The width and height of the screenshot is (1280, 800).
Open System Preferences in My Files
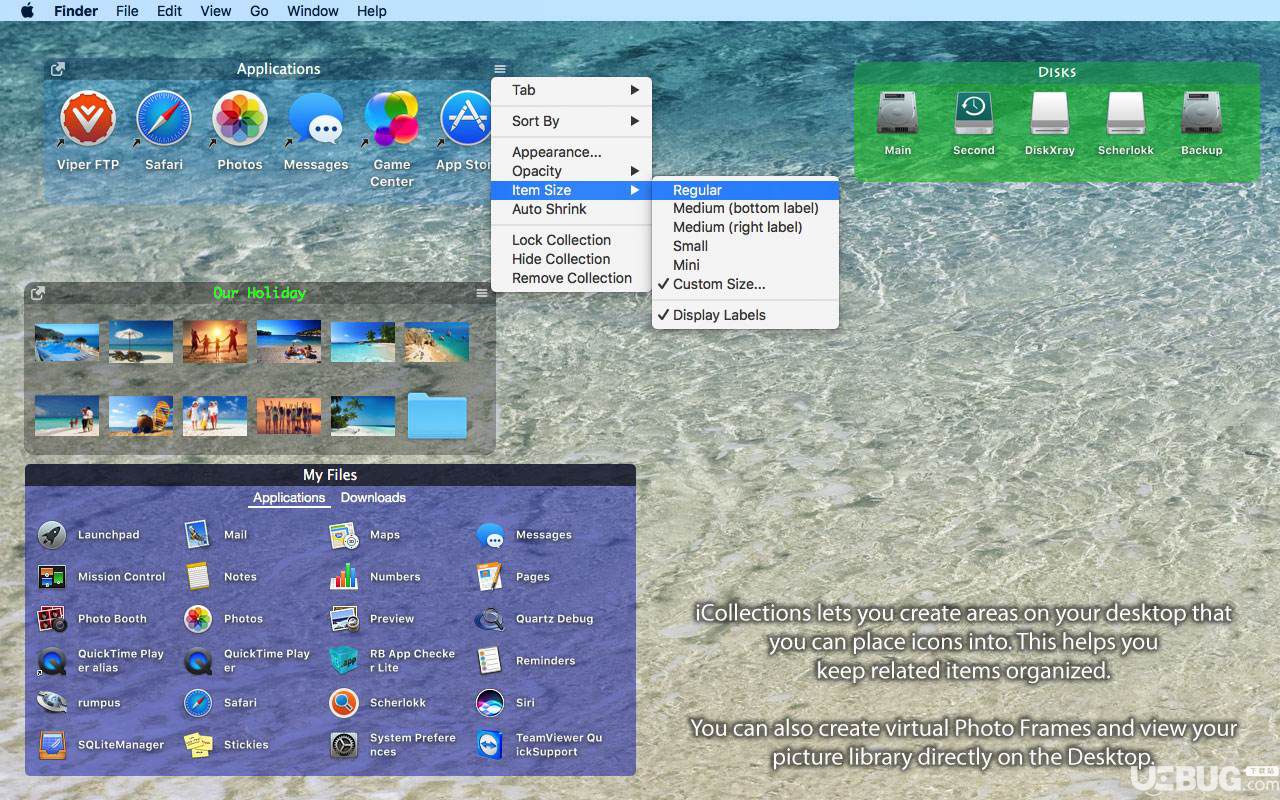click(x=344, y=745)
